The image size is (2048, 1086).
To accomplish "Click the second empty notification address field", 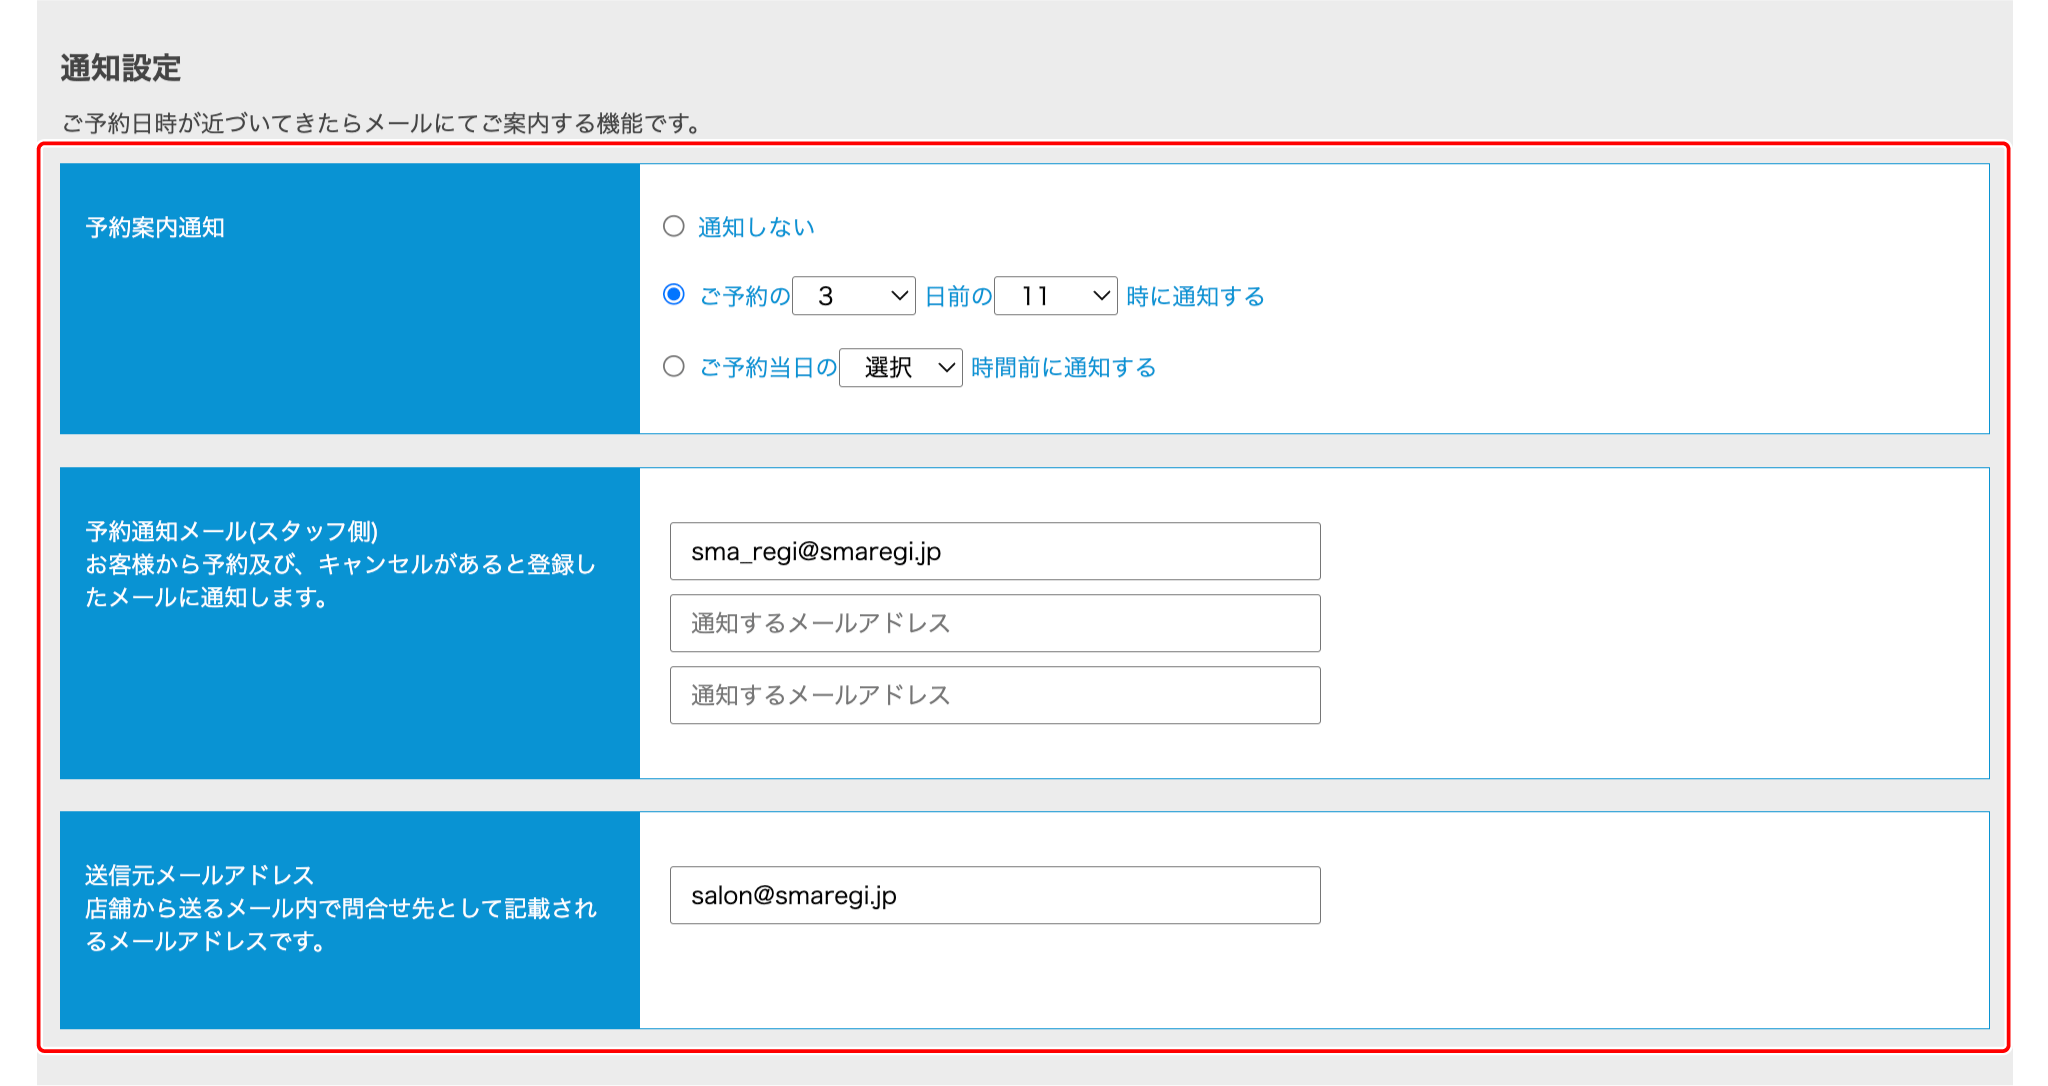I will click(x=995, y=695).
